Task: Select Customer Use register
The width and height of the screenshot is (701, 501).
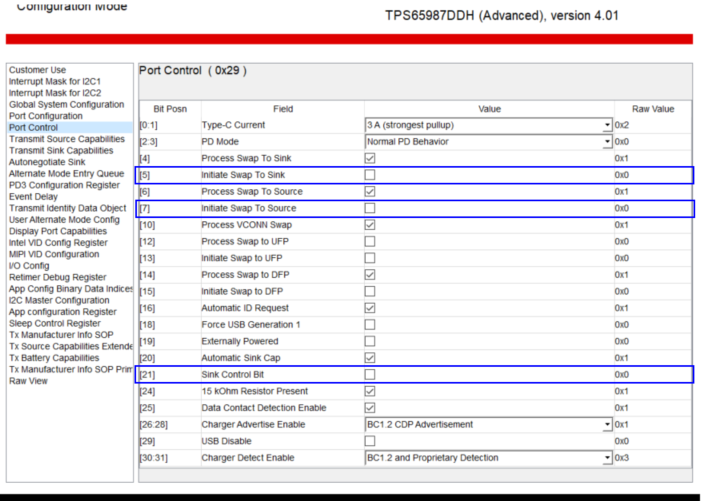Action: coord(38,70)
